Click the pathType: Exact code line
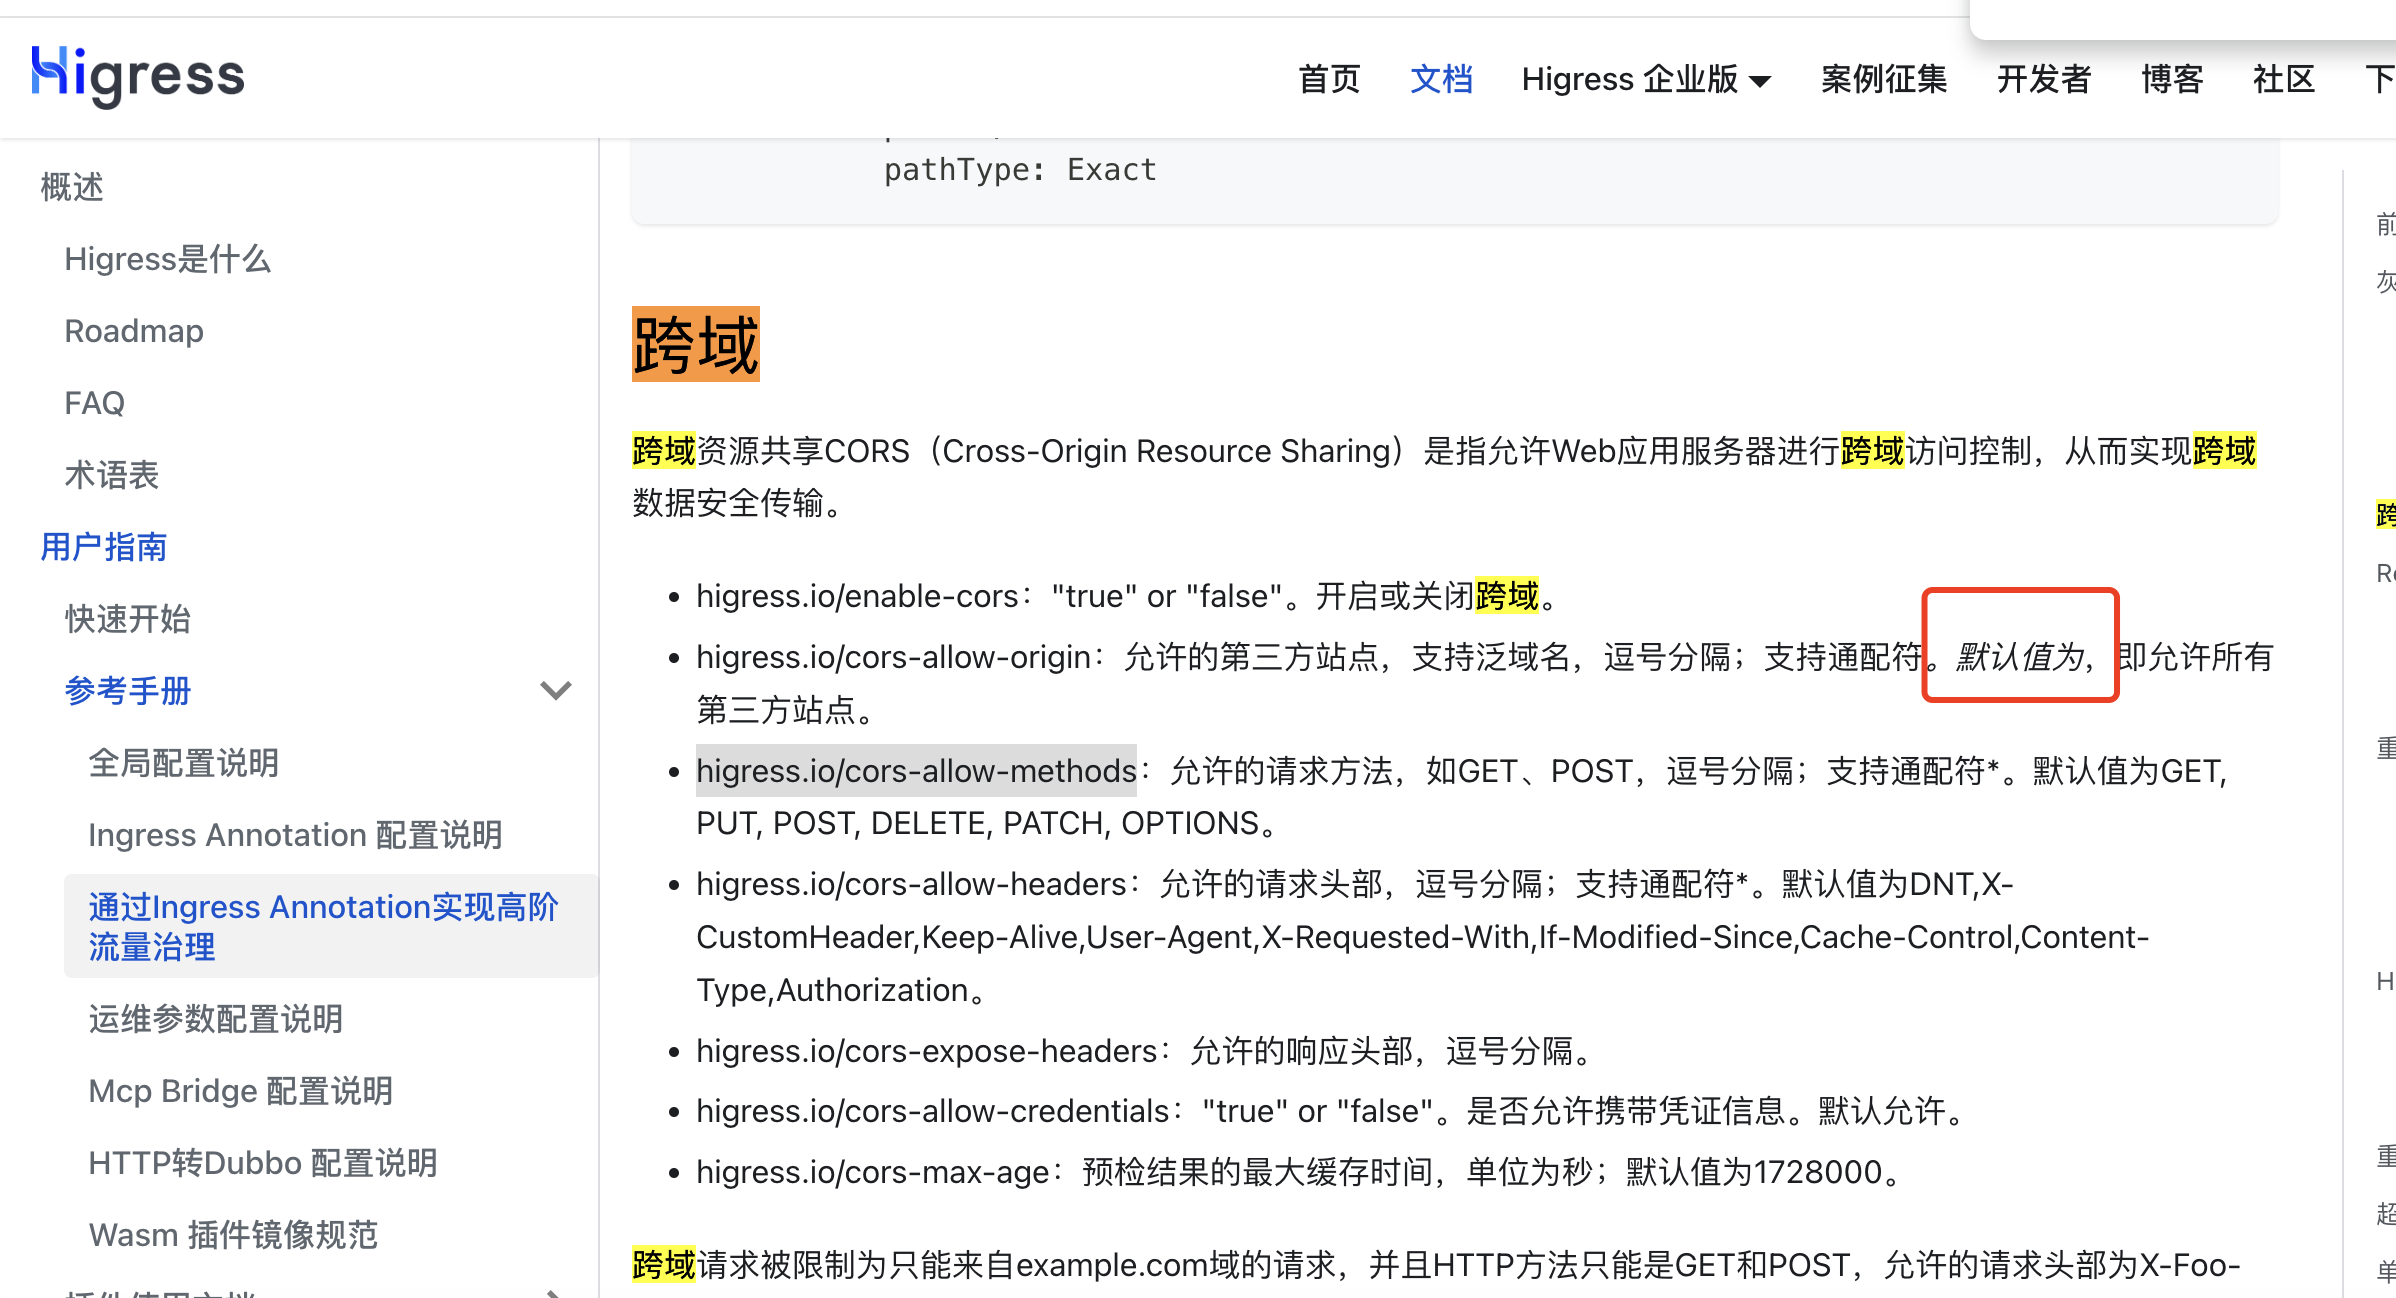 (1020, 170)
